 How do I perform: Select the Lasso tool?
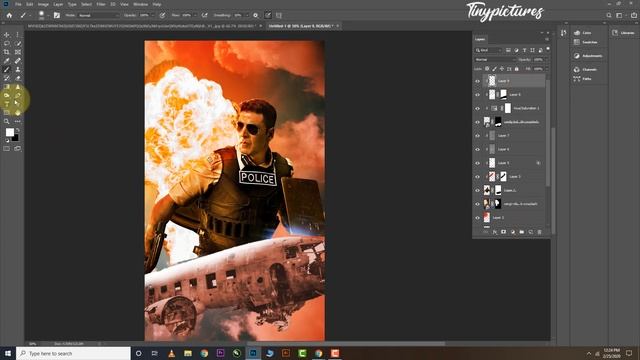tap(7, 44)
